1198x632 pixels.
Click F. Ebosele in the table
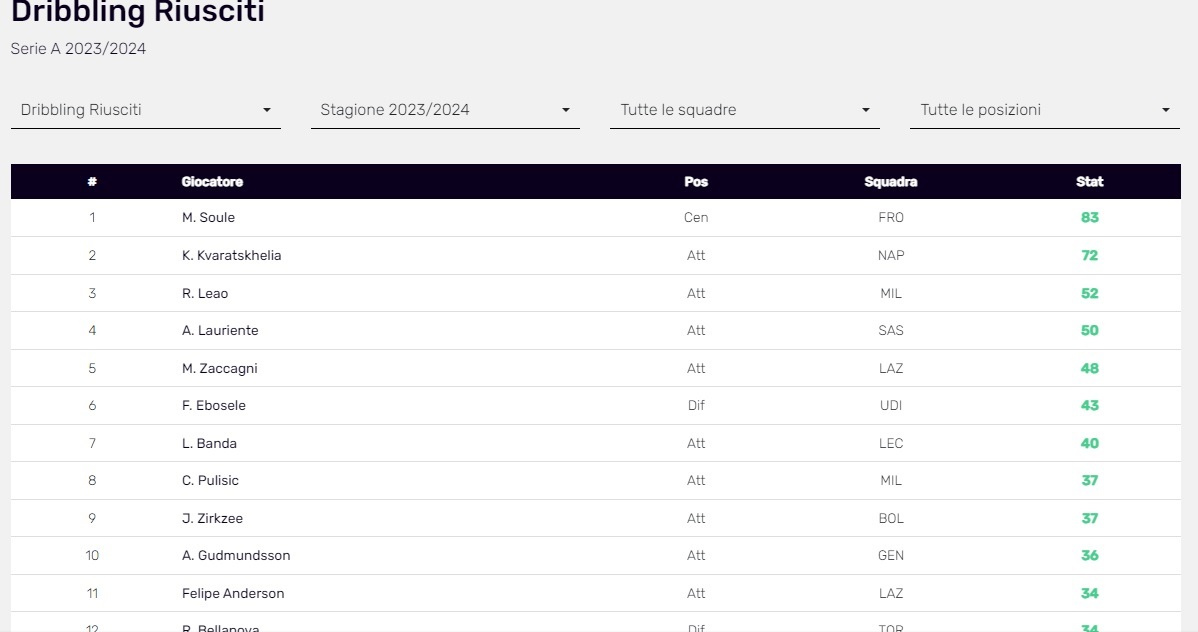(x=213, y=406)
